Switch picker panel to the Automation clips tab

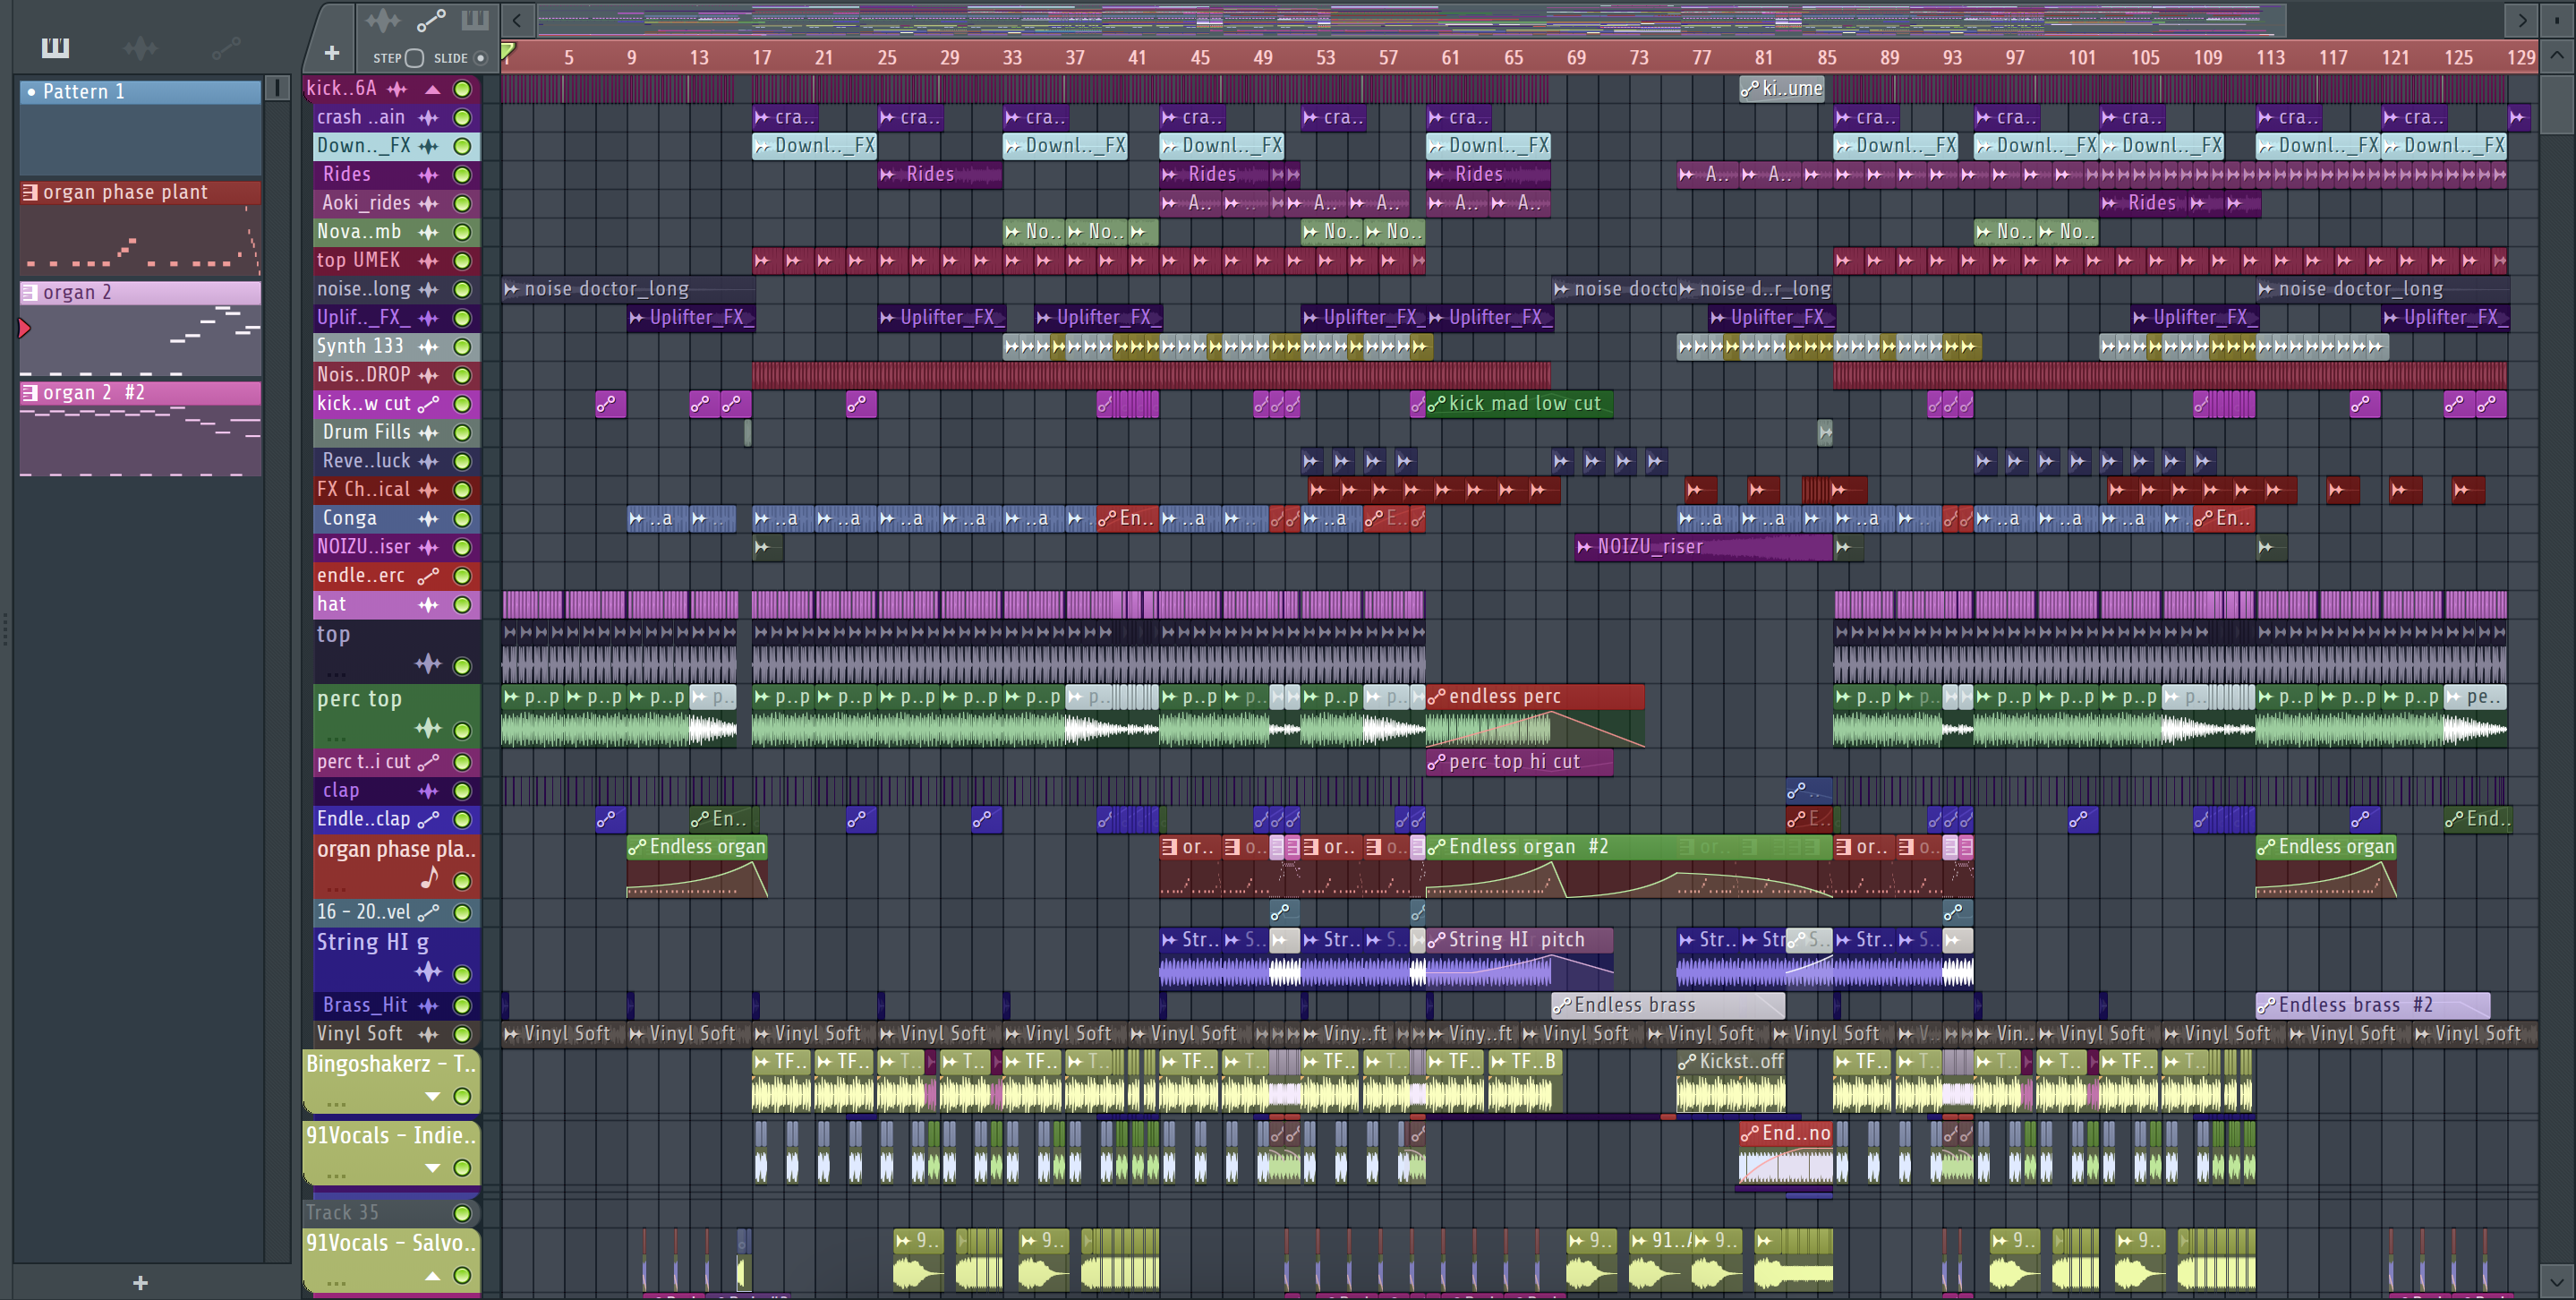[226, 47]
